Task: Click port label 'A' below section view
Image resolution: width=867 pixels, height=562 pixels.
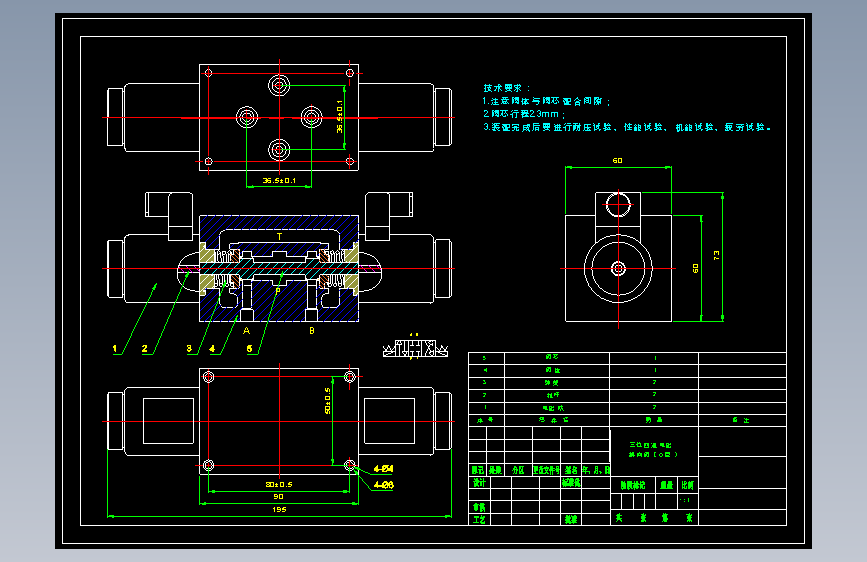Action: pos(247,331)
